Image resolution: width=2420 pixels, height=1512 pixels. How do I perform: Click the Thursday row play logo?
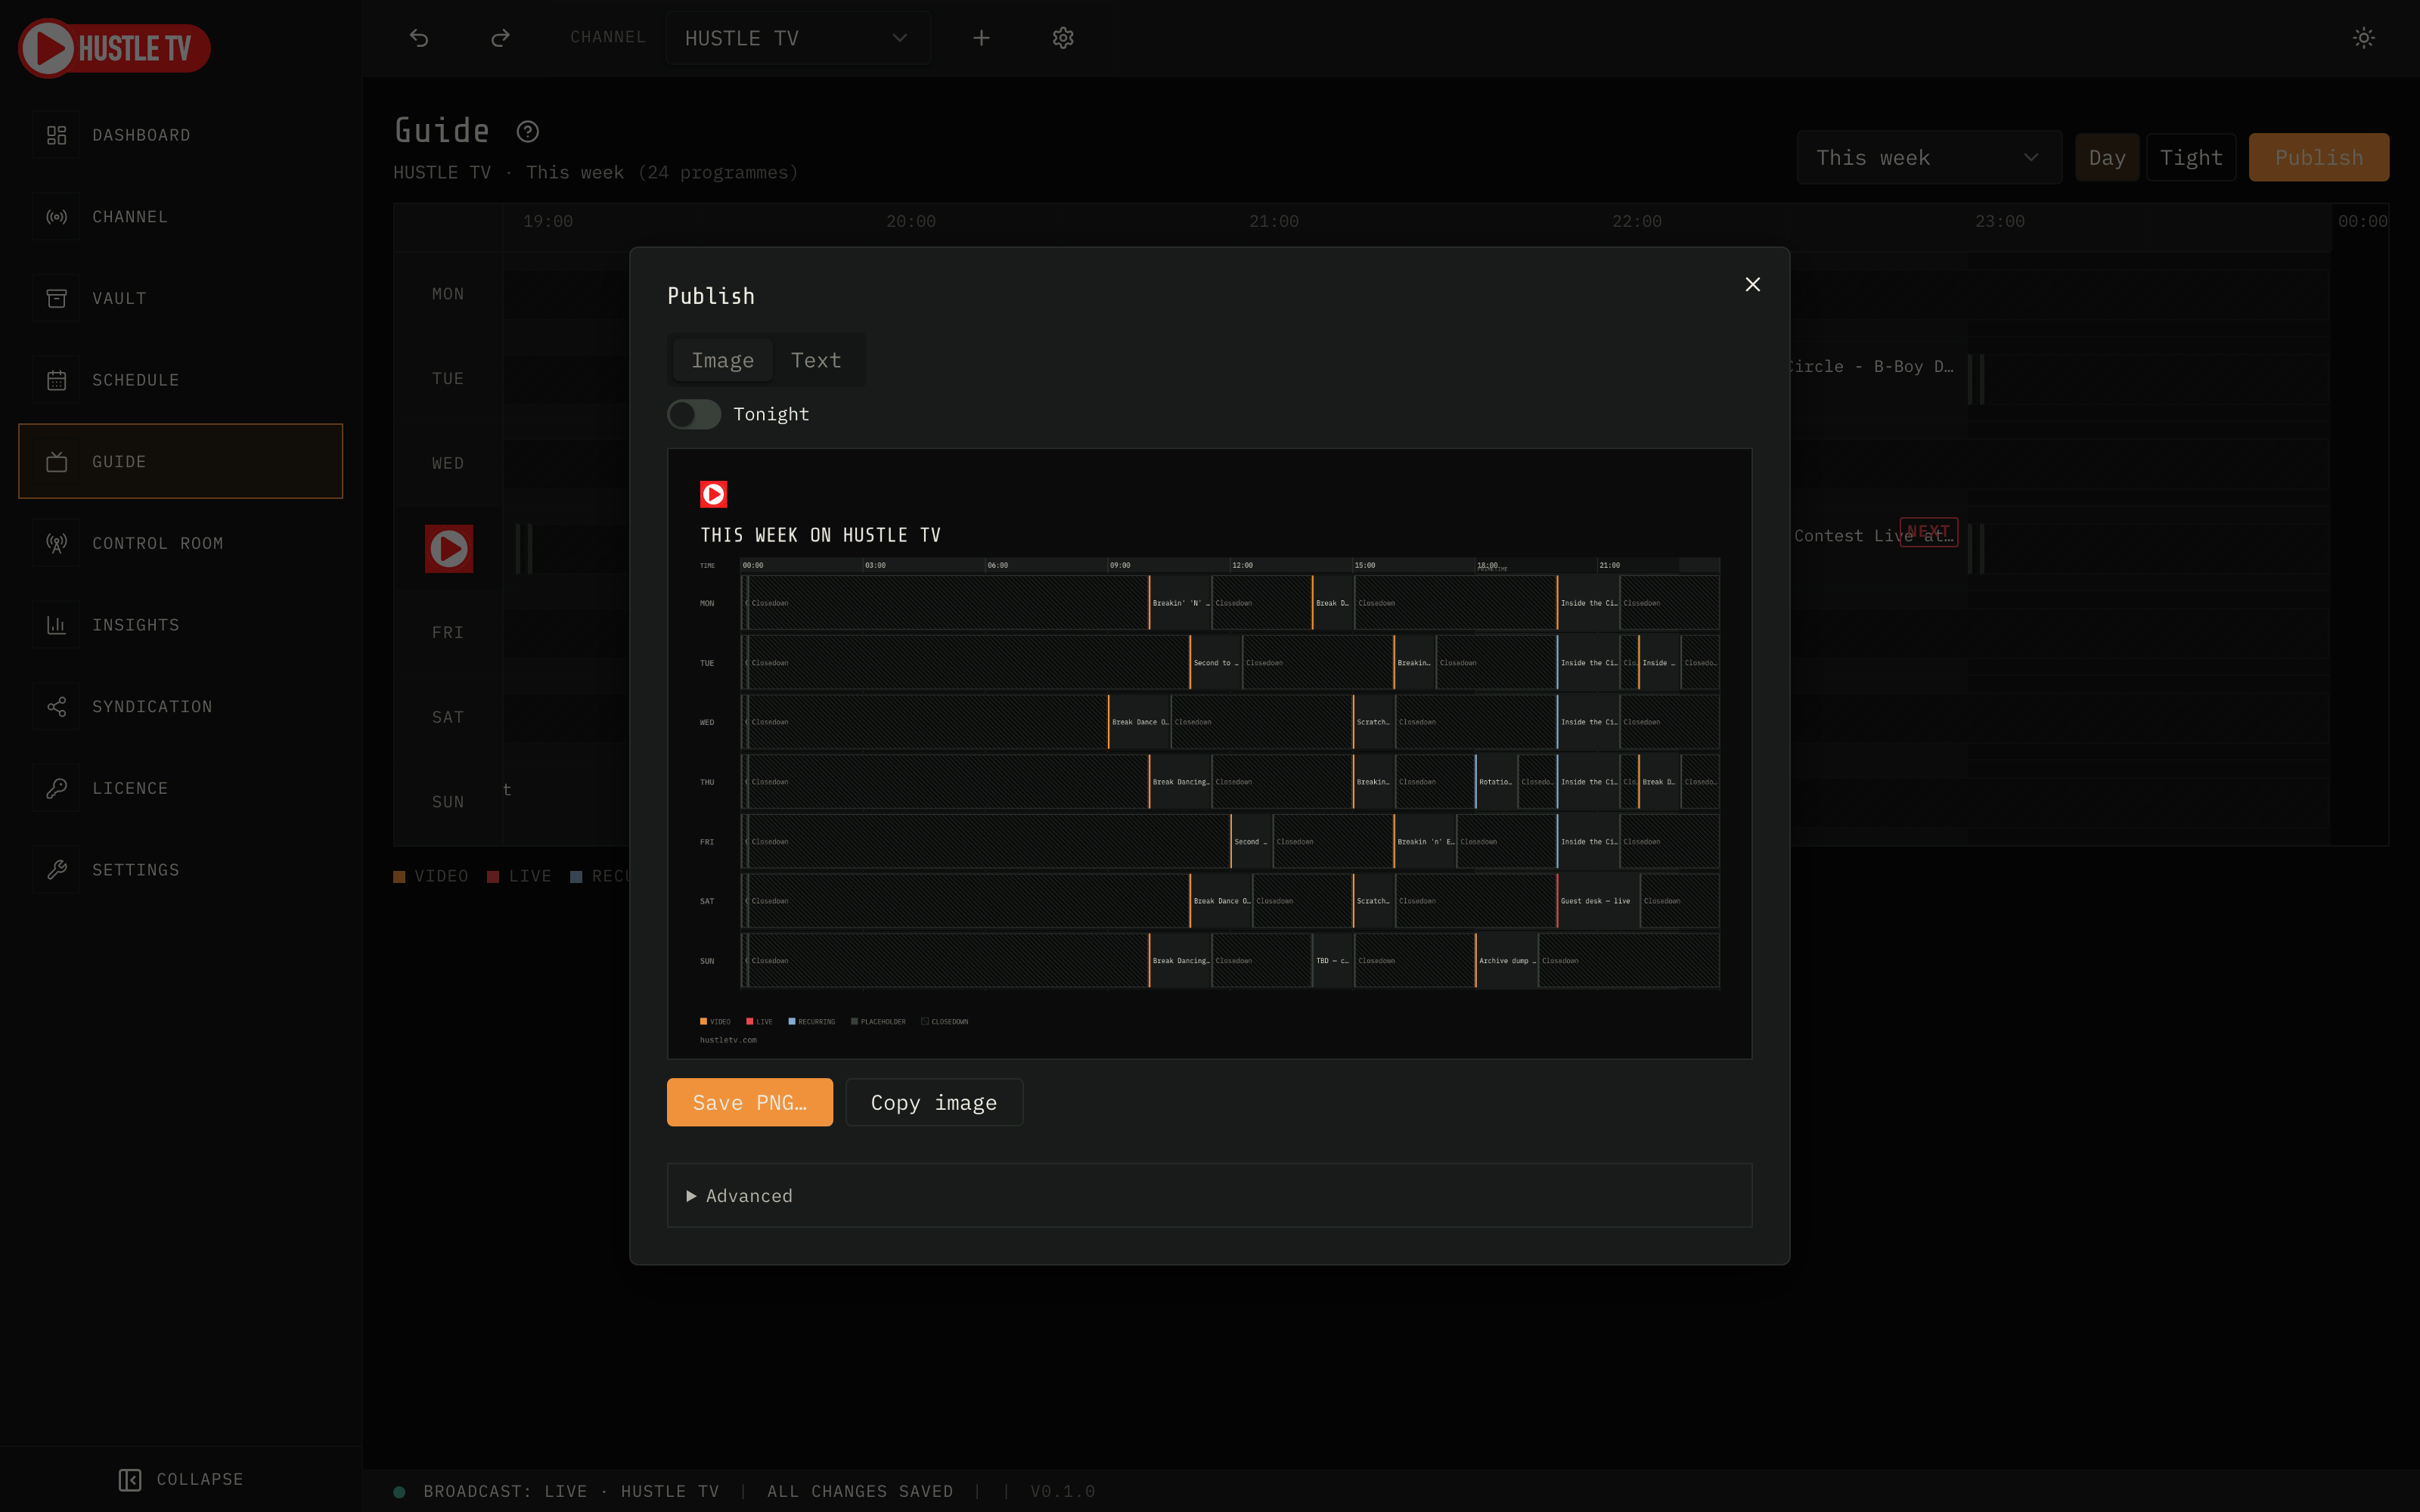449,549
